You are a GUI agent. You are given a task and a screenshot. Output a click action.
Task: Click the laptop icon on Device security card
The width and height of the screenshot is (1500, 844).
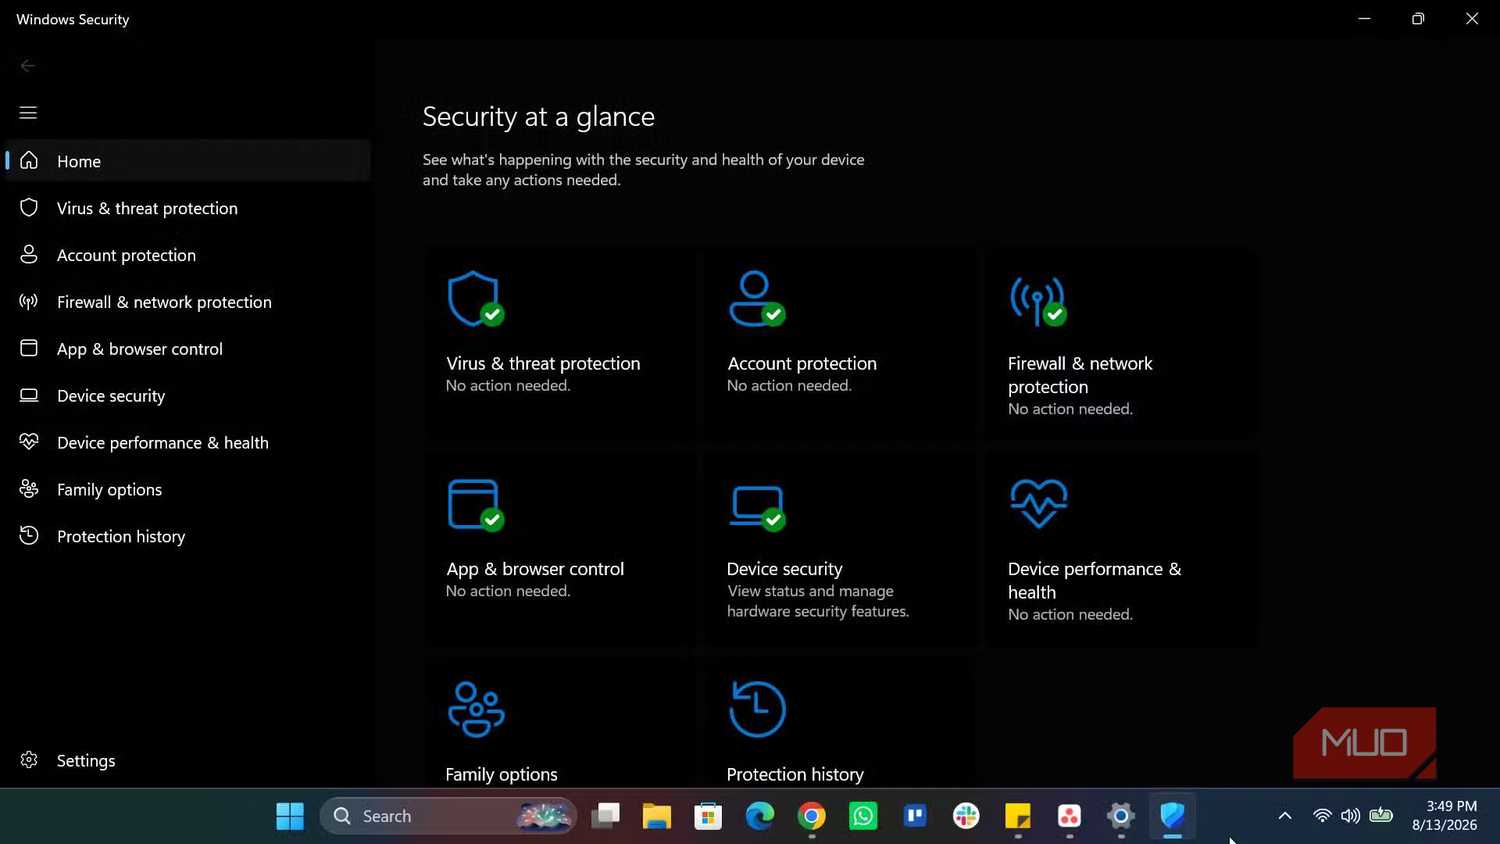(x=757, y=507)
